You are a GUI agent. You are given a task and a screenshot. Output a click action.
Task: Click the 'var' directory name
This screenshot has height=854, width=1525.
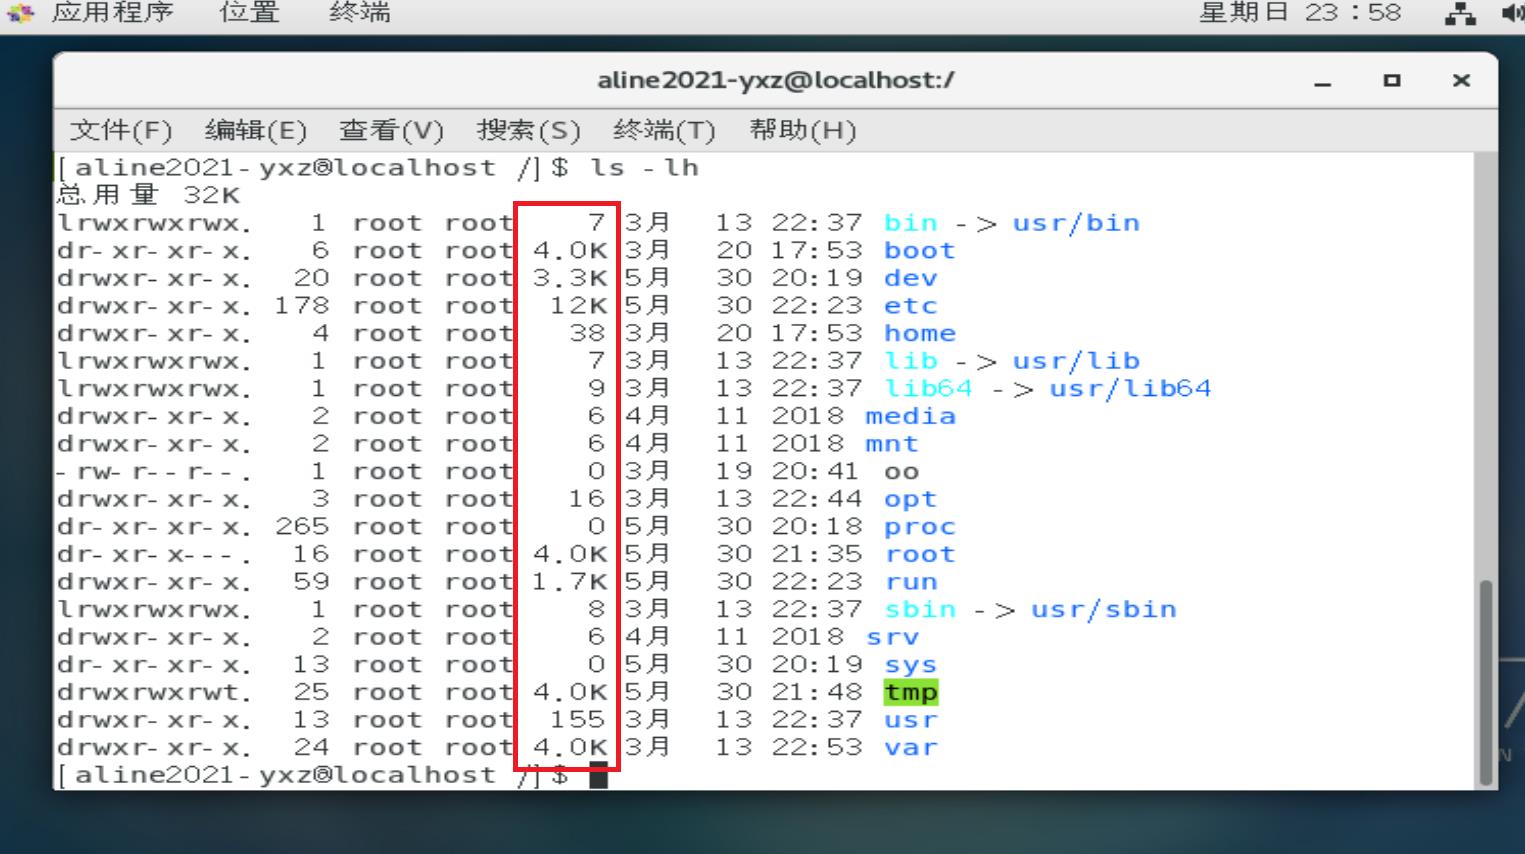click(x=910, y=747)
